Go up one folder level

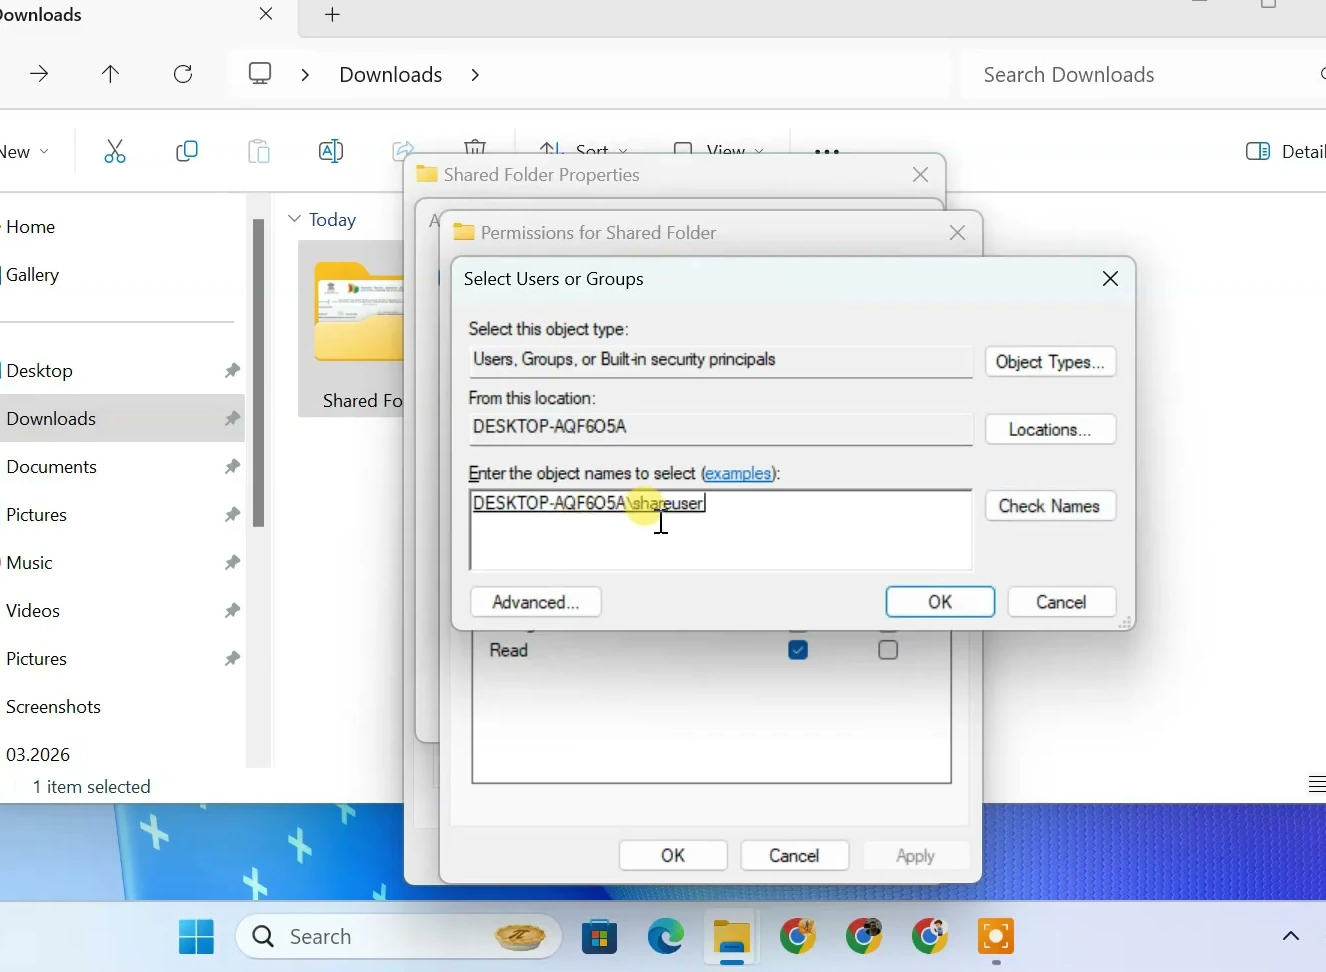pyautogui.click(x=111, y=74)
